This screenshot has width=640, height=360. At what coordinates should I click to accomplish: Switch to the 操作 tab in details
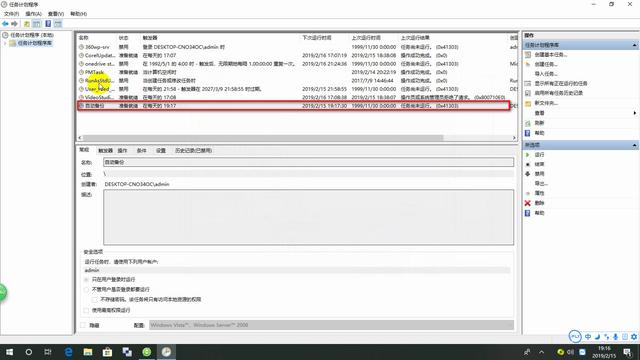click(122, 151)
